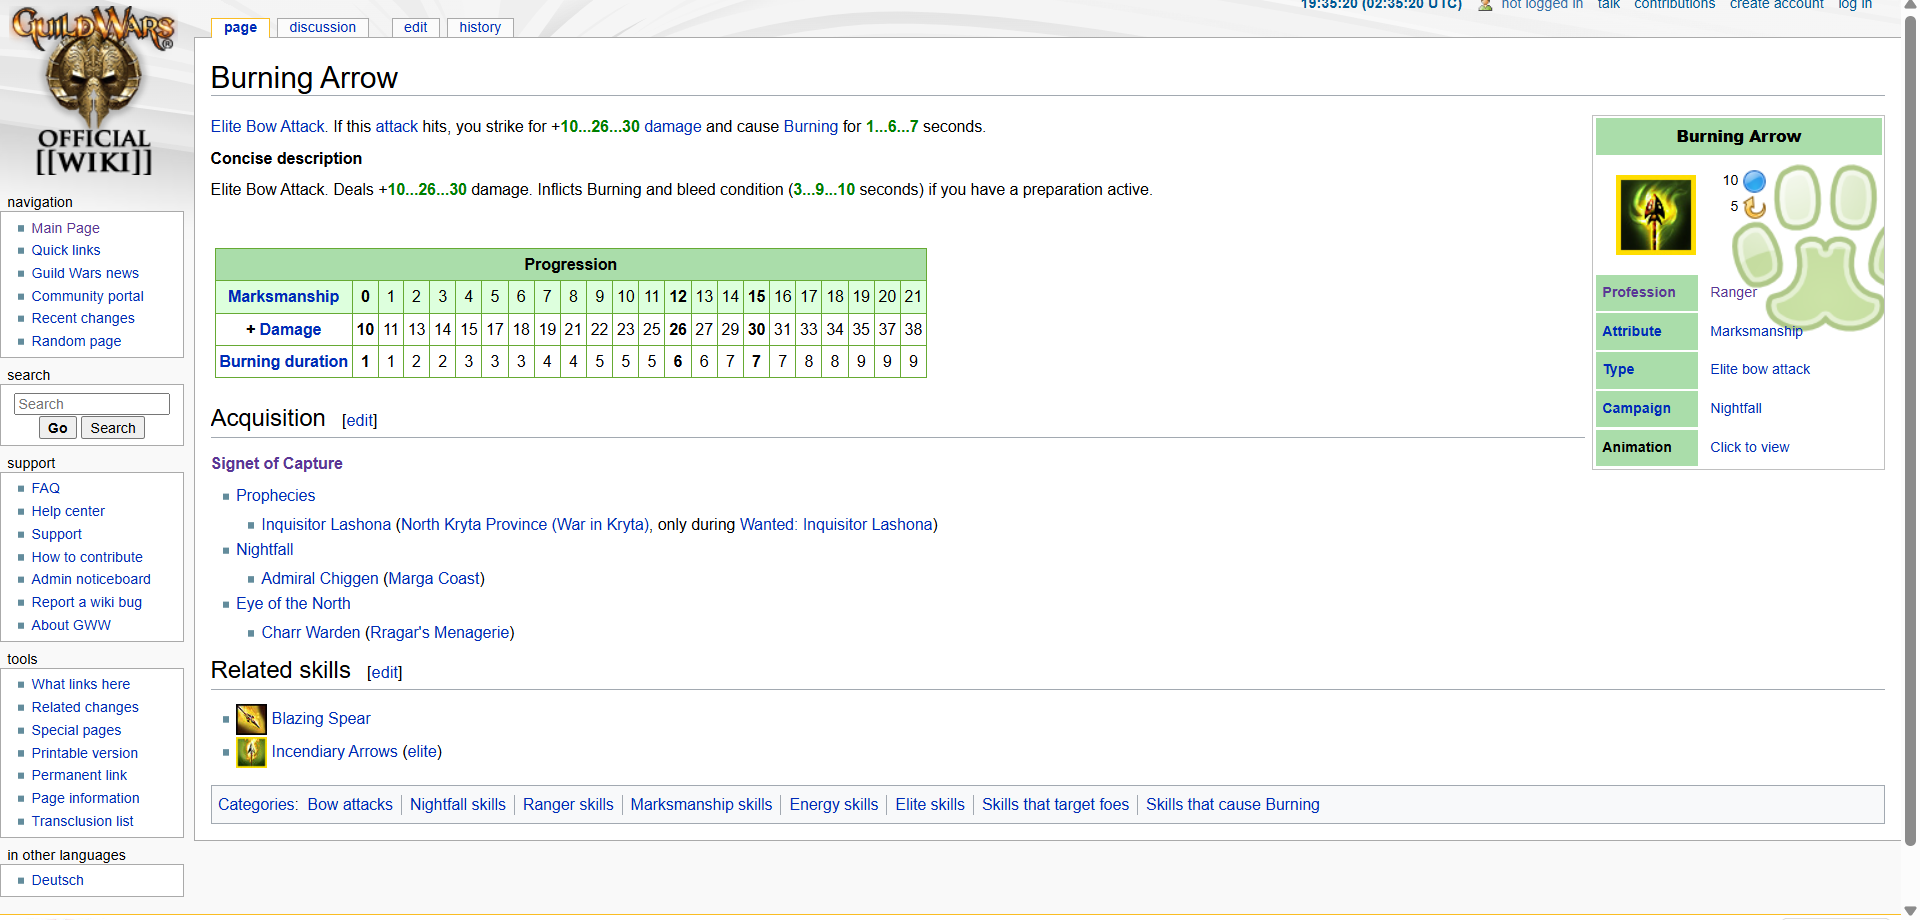Open What links here tool
The height and width of the screenshot is (920, 1920).
click(x=81, y=684)
